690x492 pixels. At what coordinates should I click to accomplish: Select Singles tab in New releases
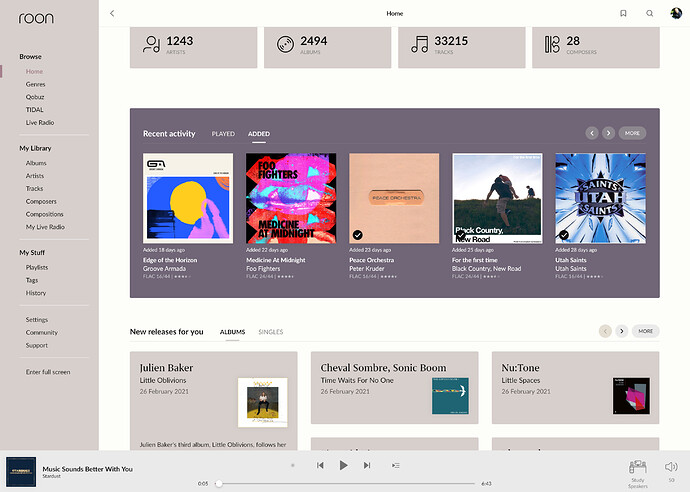(271, 332)
